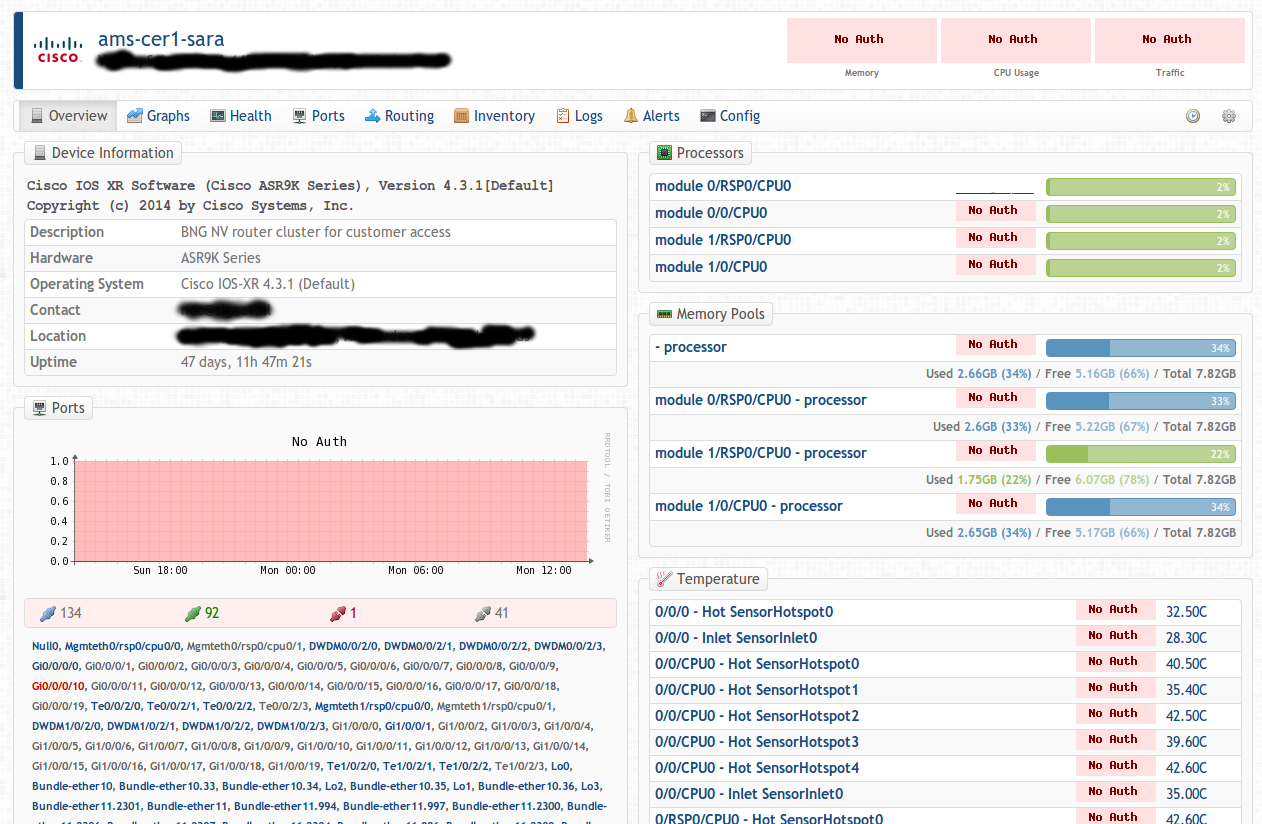The width and height of the screenshot is (1262, 824).
Task: Click the Device Information panel icon
Action: (x=40, y=153)
